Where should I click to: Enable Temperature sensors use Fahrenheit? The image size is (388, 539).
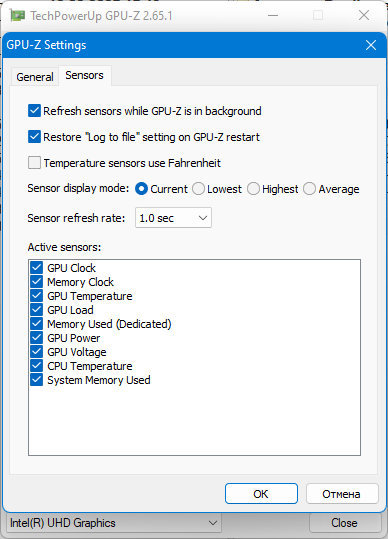[x=34, y=163]
